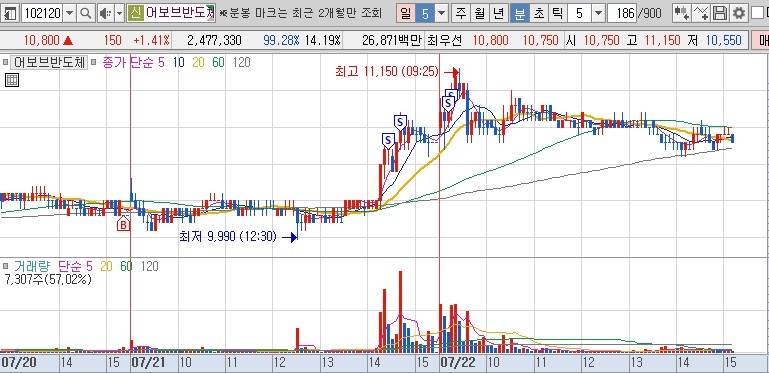
Task: Click the speaker sound alert icon
Action: pos(104,13)
